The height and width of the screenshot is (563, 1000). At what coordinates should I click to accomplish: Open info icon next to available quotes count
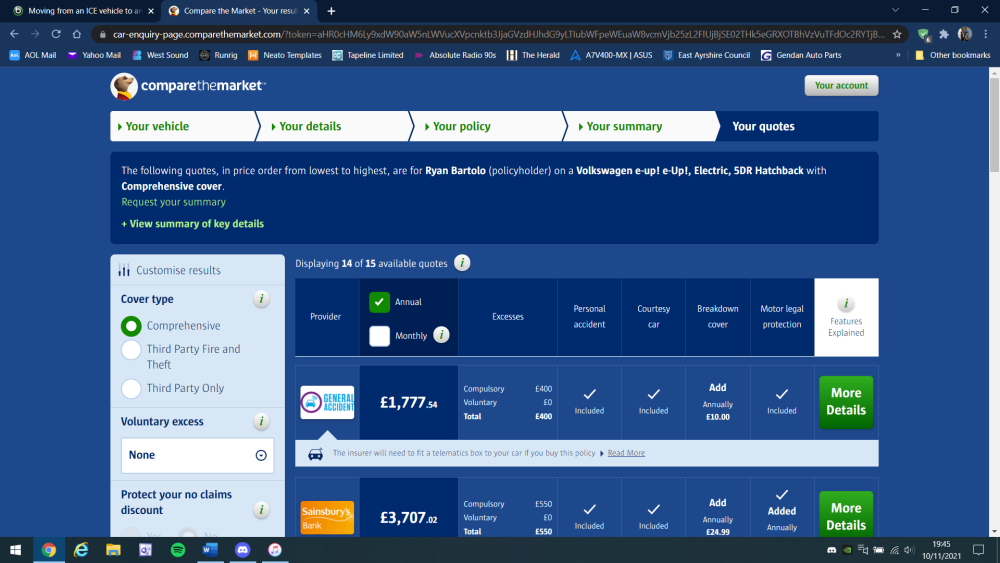tap(462, 263)
